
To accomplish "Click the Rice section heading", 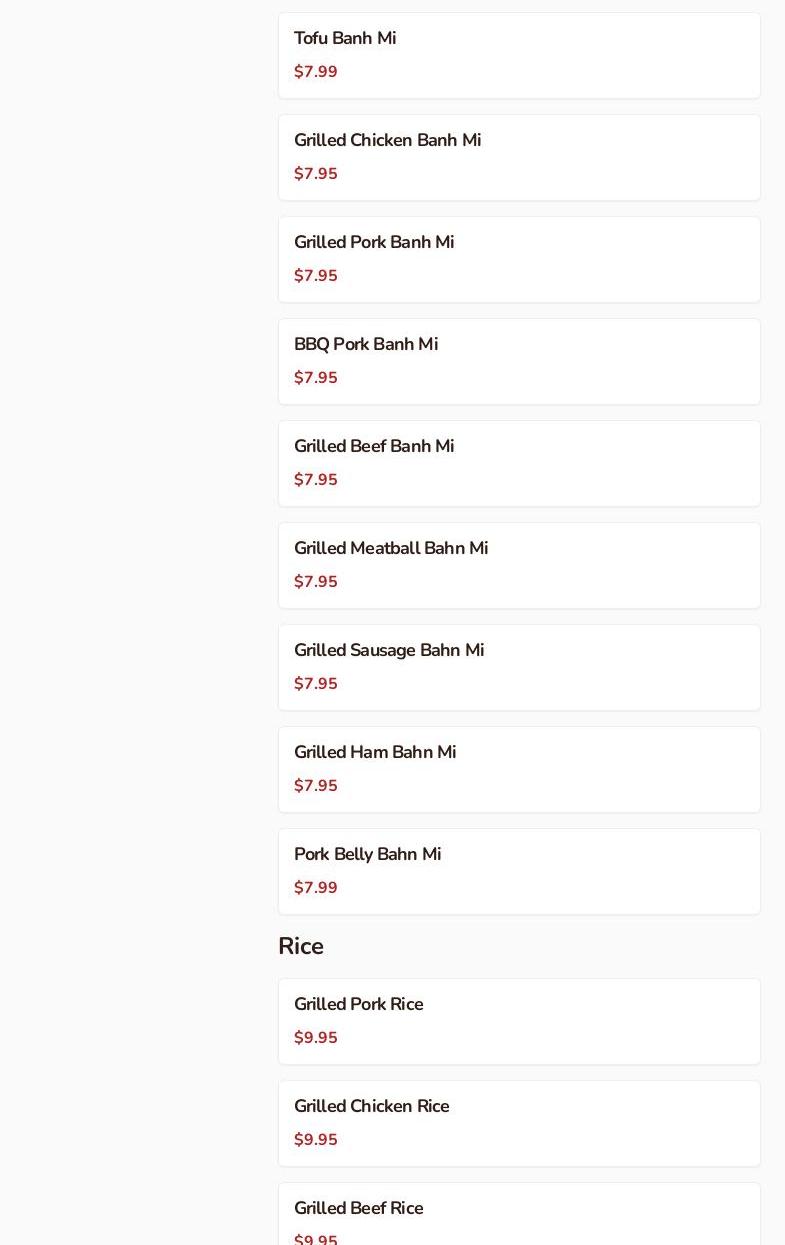I will coord(301,946).
